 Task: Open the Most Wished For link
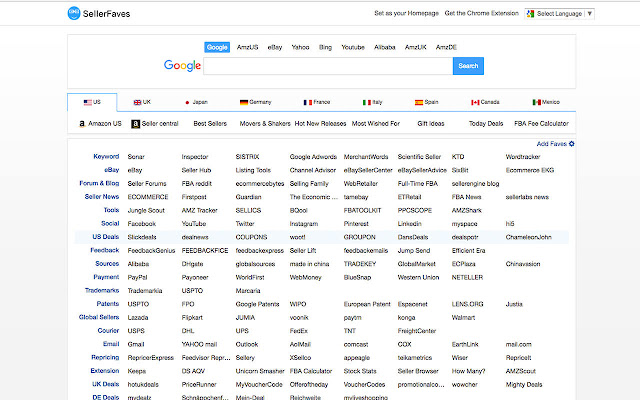[376, 124]
